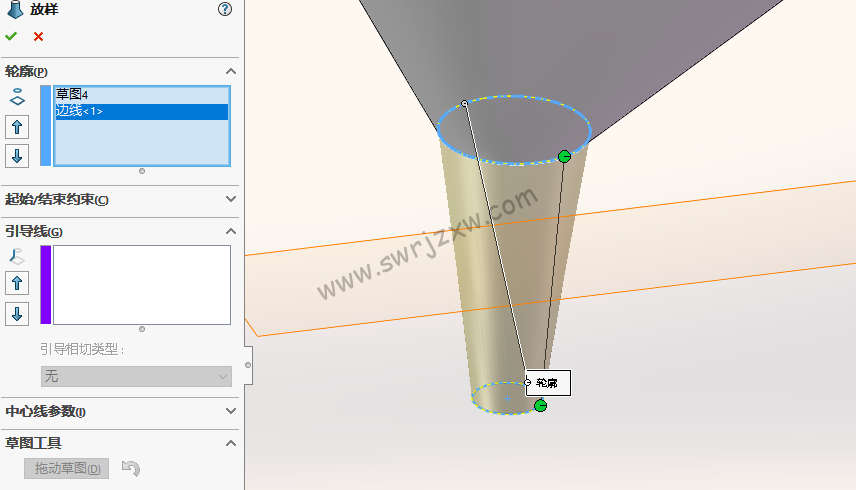Move guide curve down arrow button
Viewport: 856px width, 490px height.
(17, 314)
